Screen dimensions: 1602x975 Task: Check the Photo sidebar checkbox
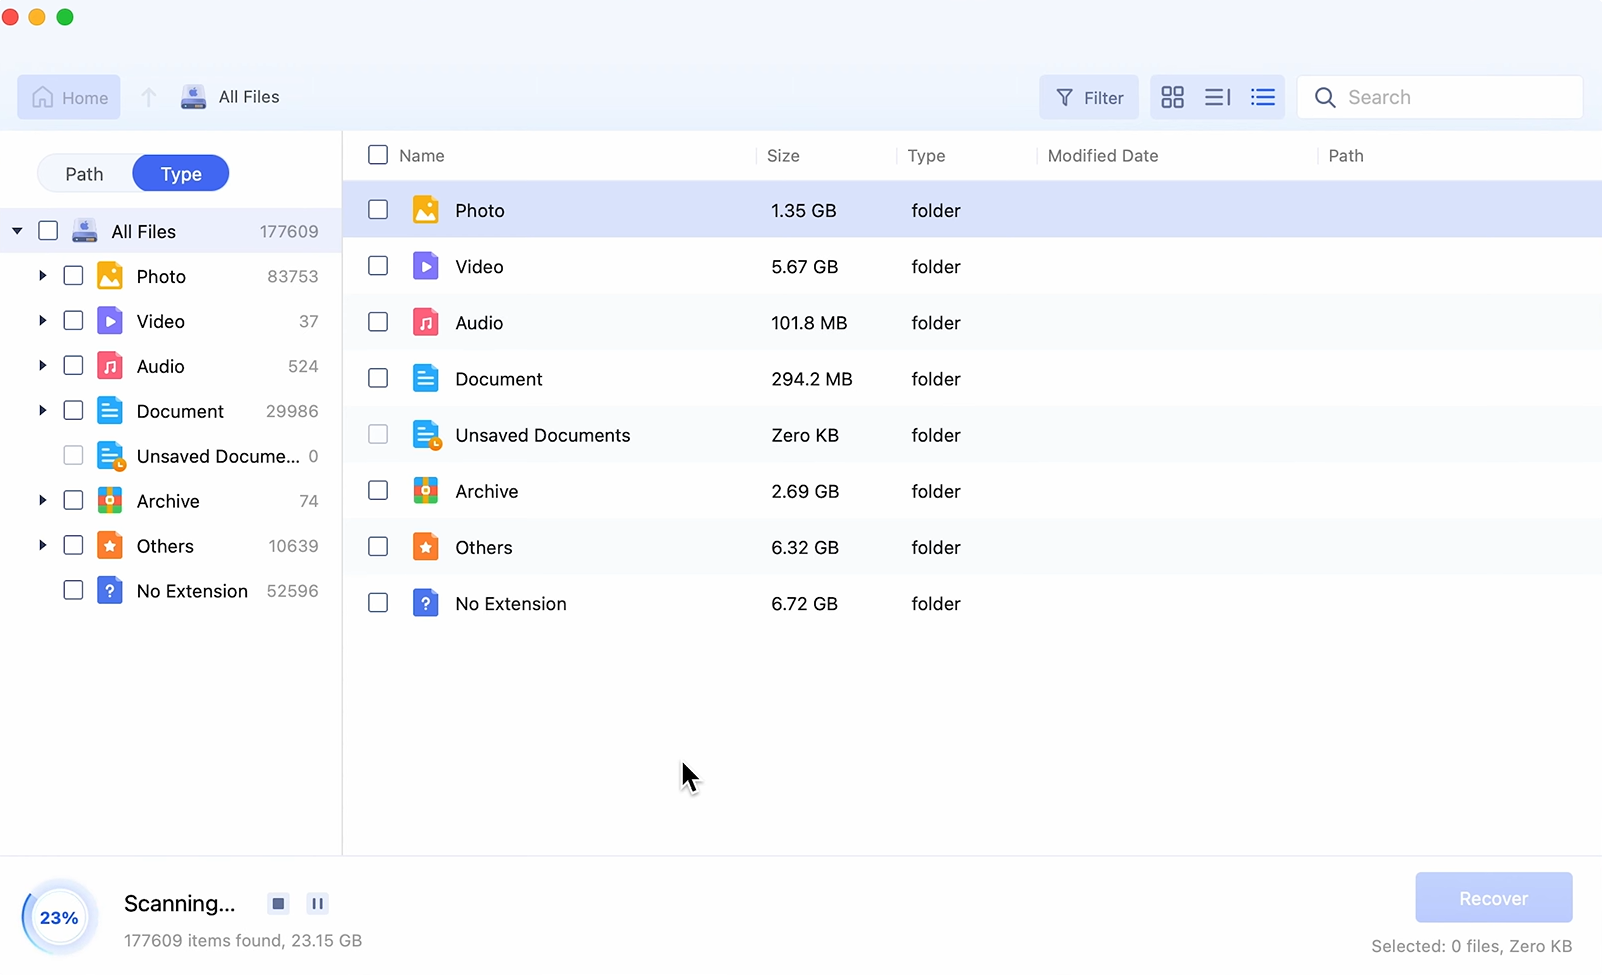73,276
